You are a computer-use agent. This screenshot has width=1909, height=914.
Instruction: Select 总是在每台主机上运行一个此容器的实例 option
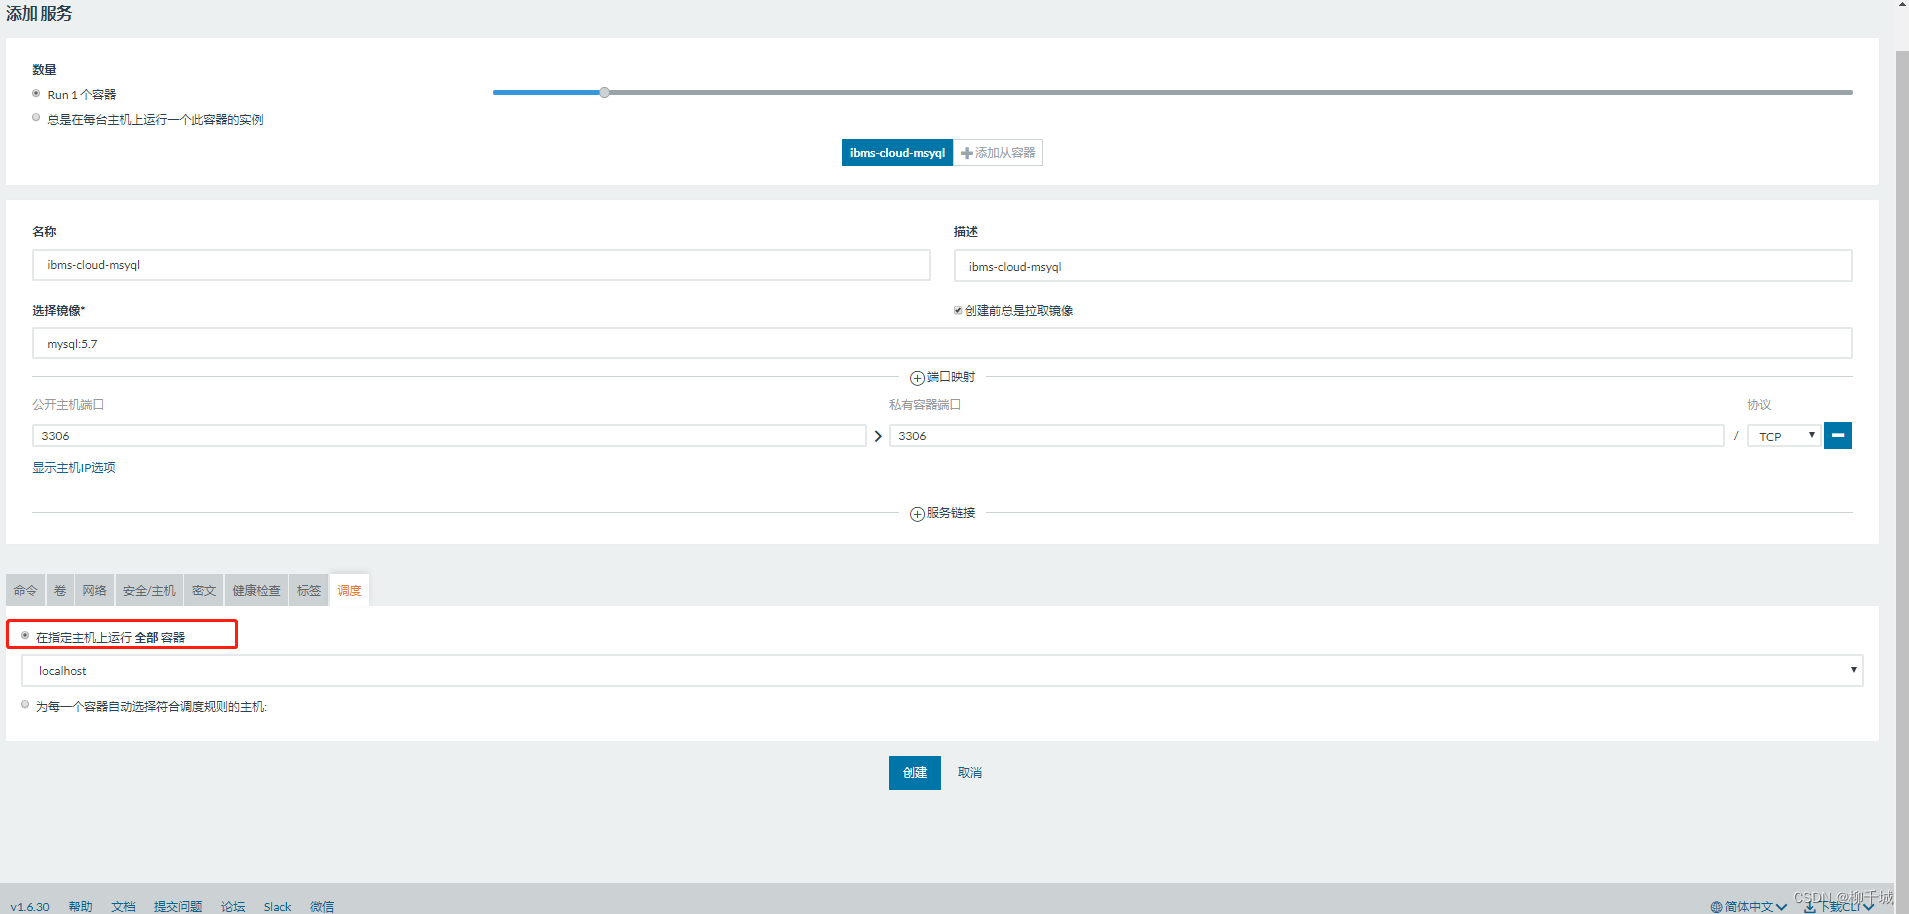[x=36, y=118]
